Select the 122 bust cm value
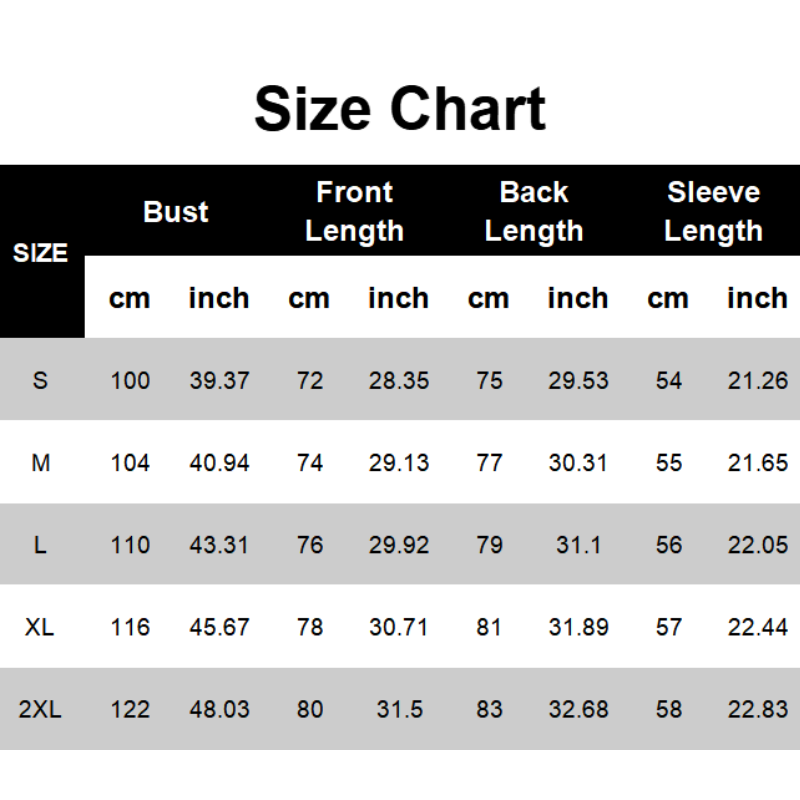 (x=130, y=709)
